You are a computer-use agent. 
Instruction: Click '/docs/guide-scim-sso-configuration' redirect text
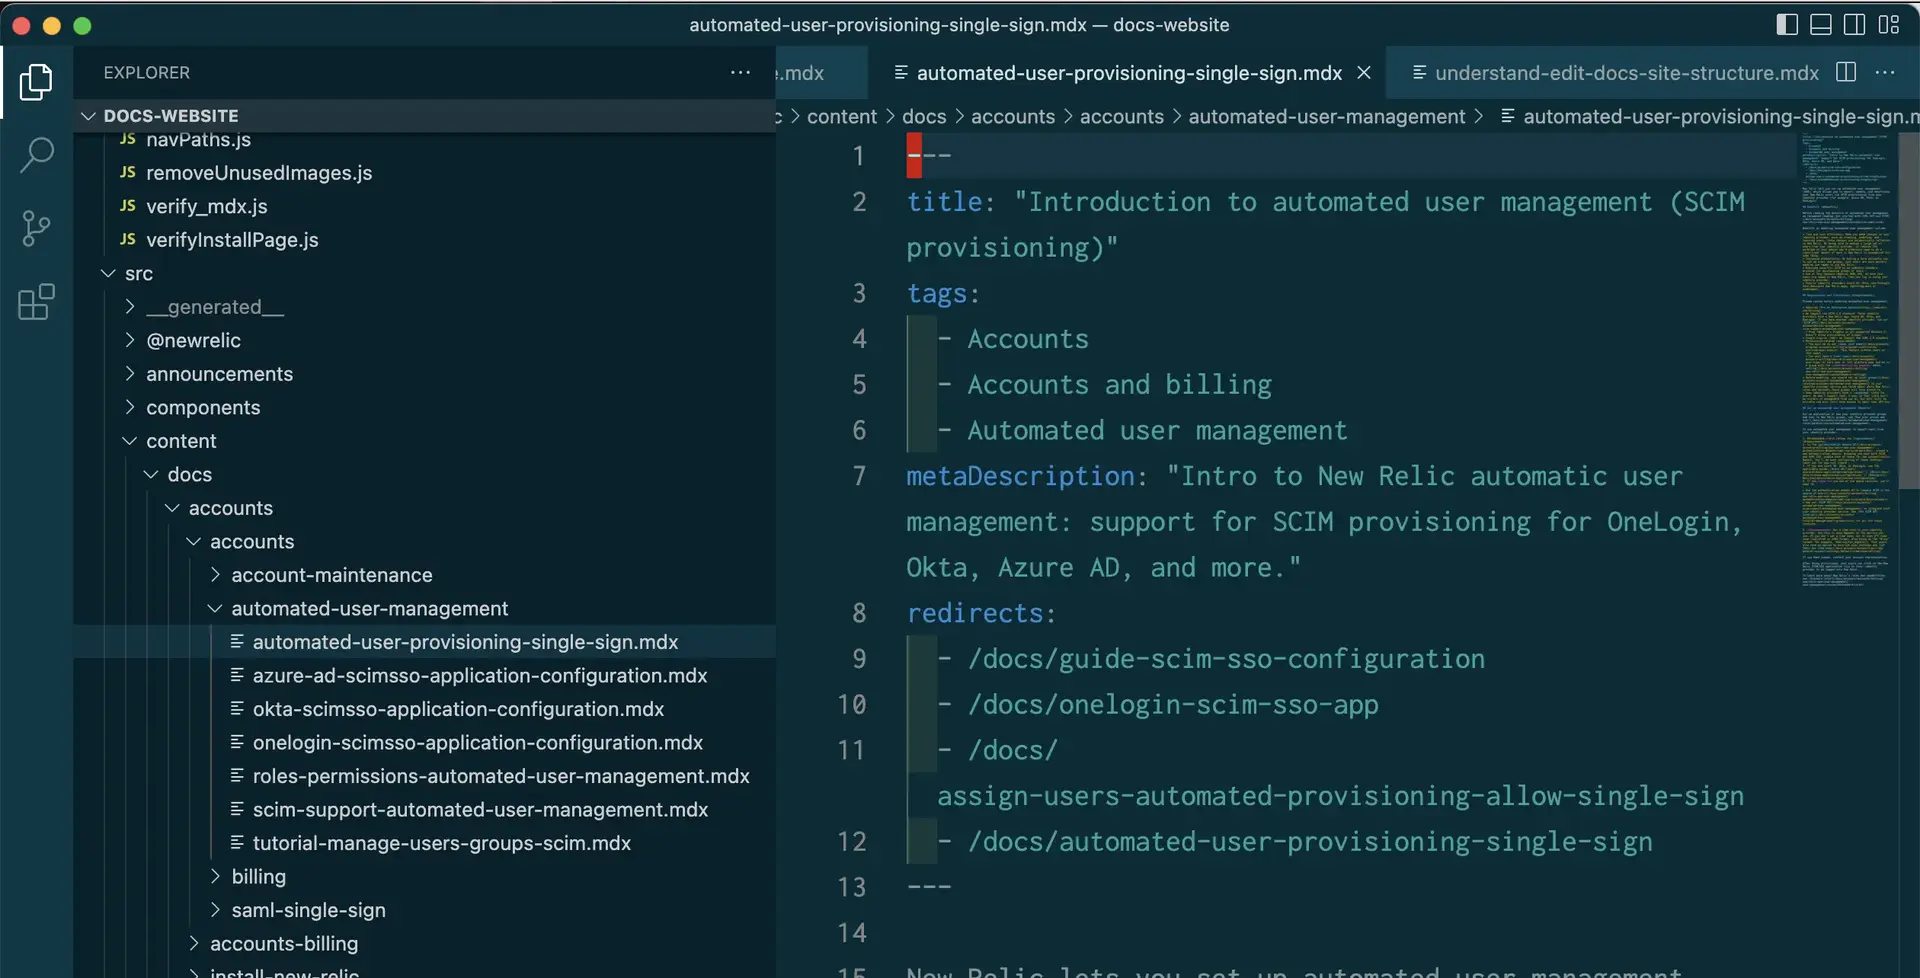coord(1226,659)
